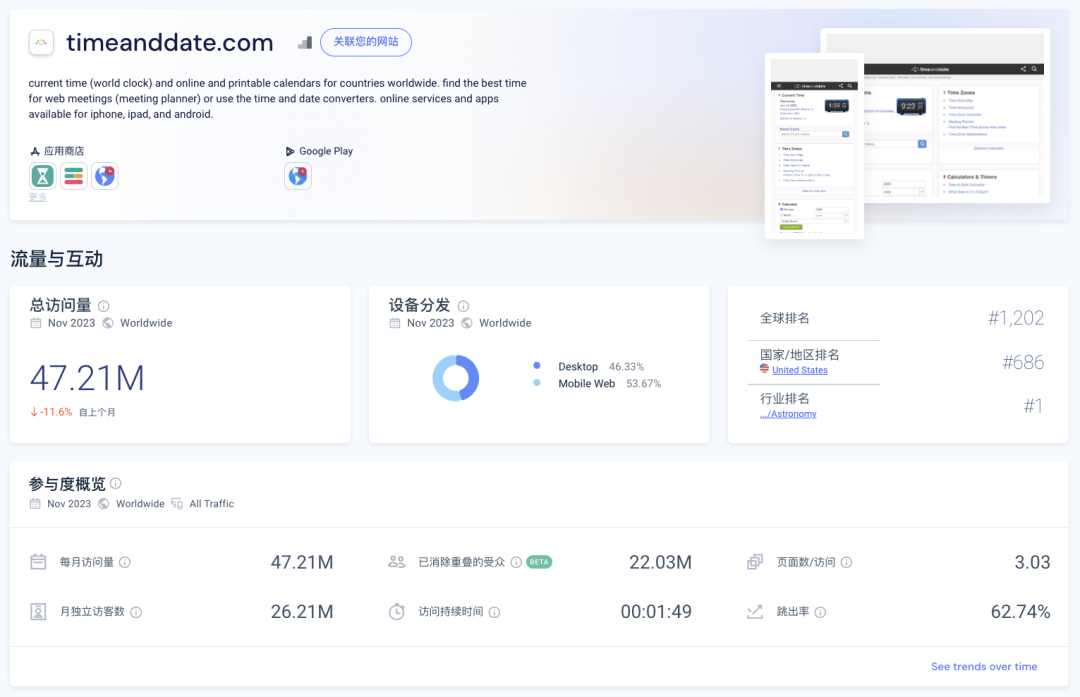1080x697 pixels.
Task: Click info icon next to 参与度概览
Action: click(116, 483)
